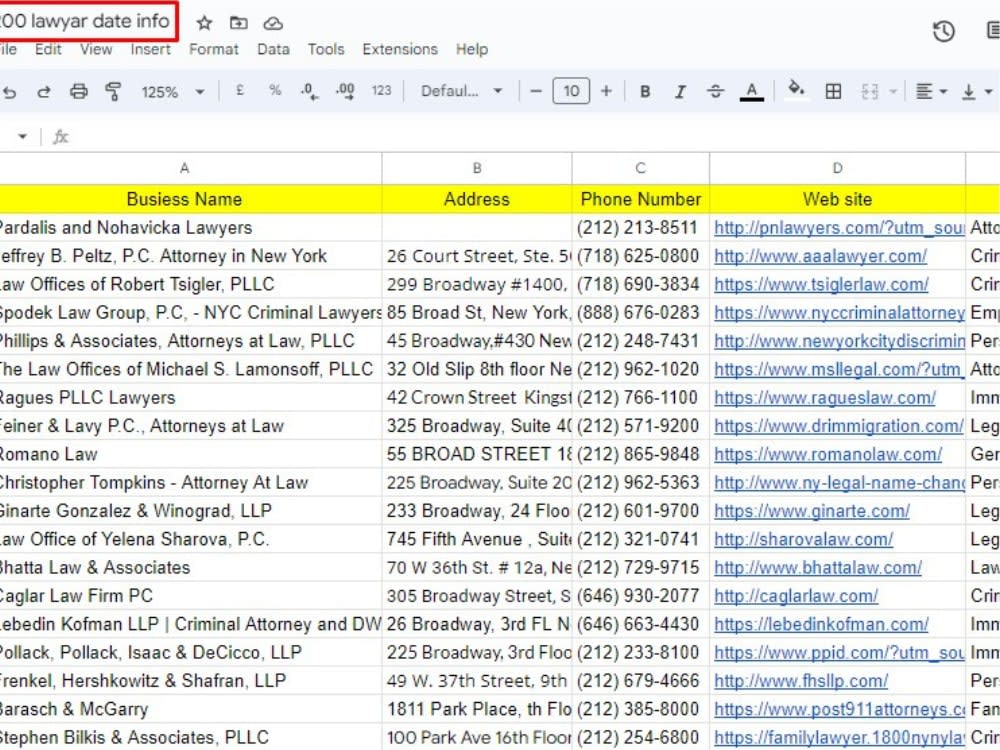
Task: Open horizontal align dropdown
Action: [930, 92]
